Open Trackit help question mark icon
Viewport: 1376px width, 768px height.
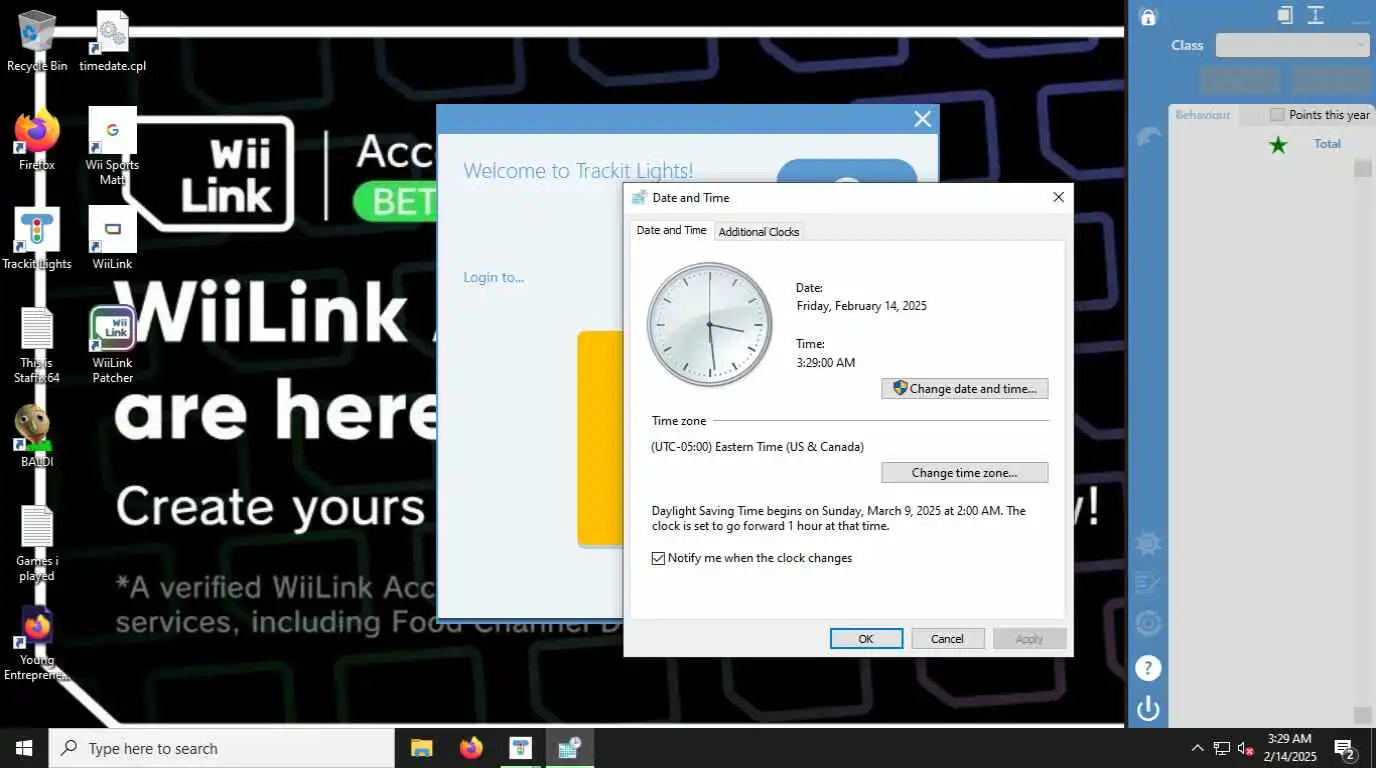(x=1148, y=667)
